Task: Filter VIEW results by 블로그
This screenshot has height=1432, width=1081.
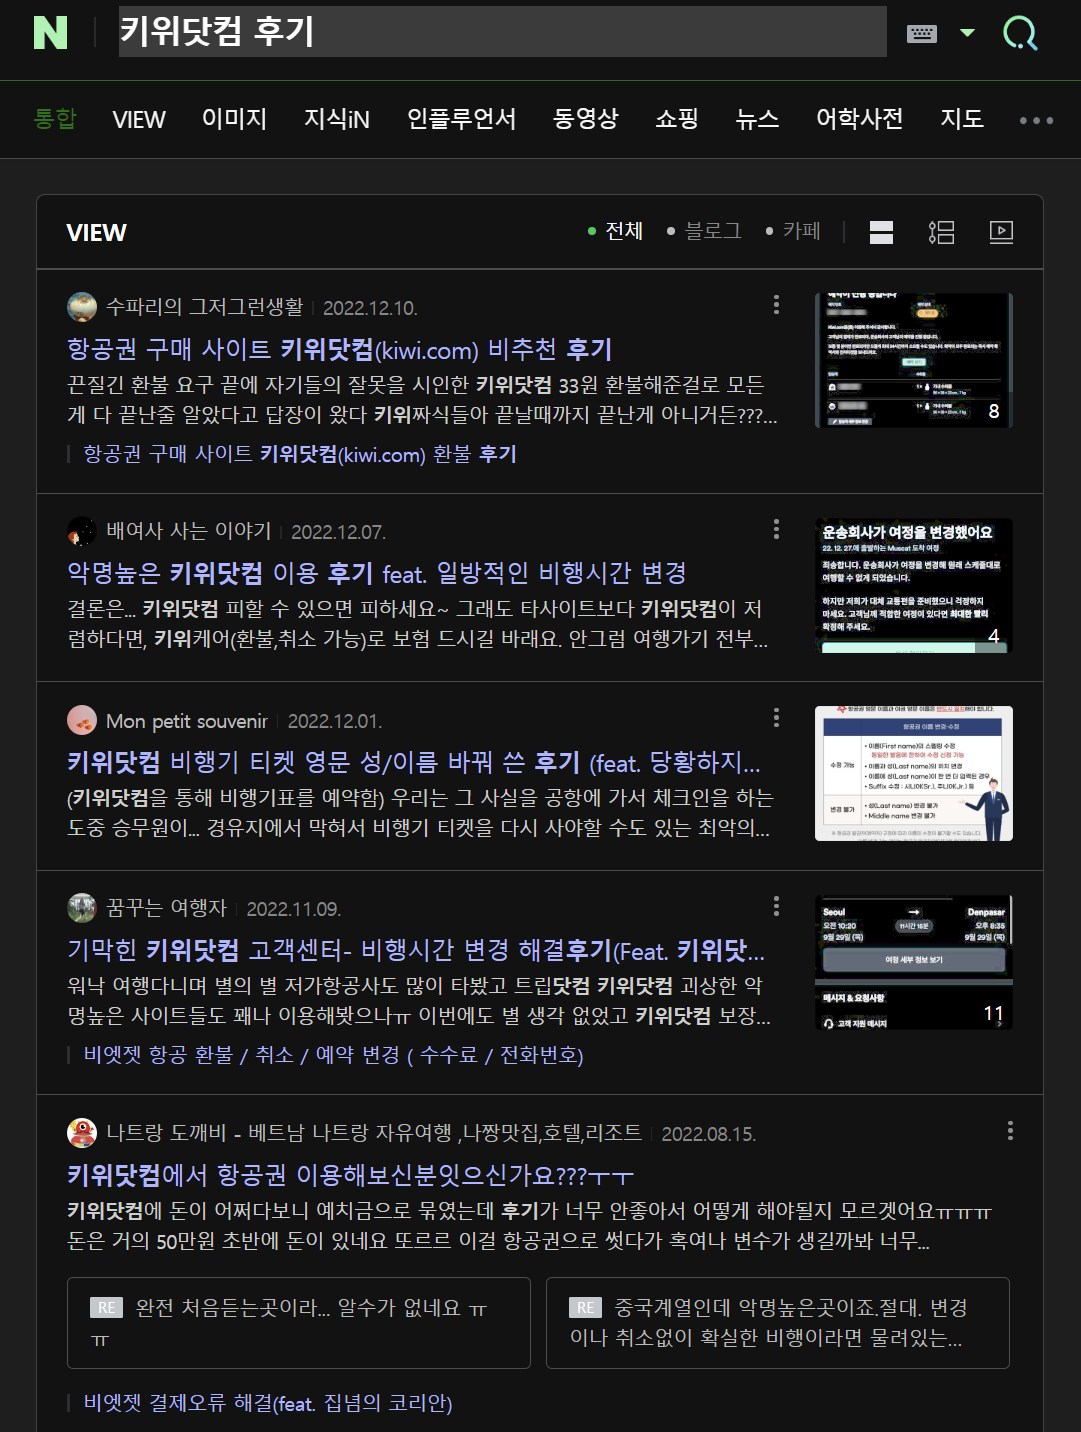Action: click(705, 231)
